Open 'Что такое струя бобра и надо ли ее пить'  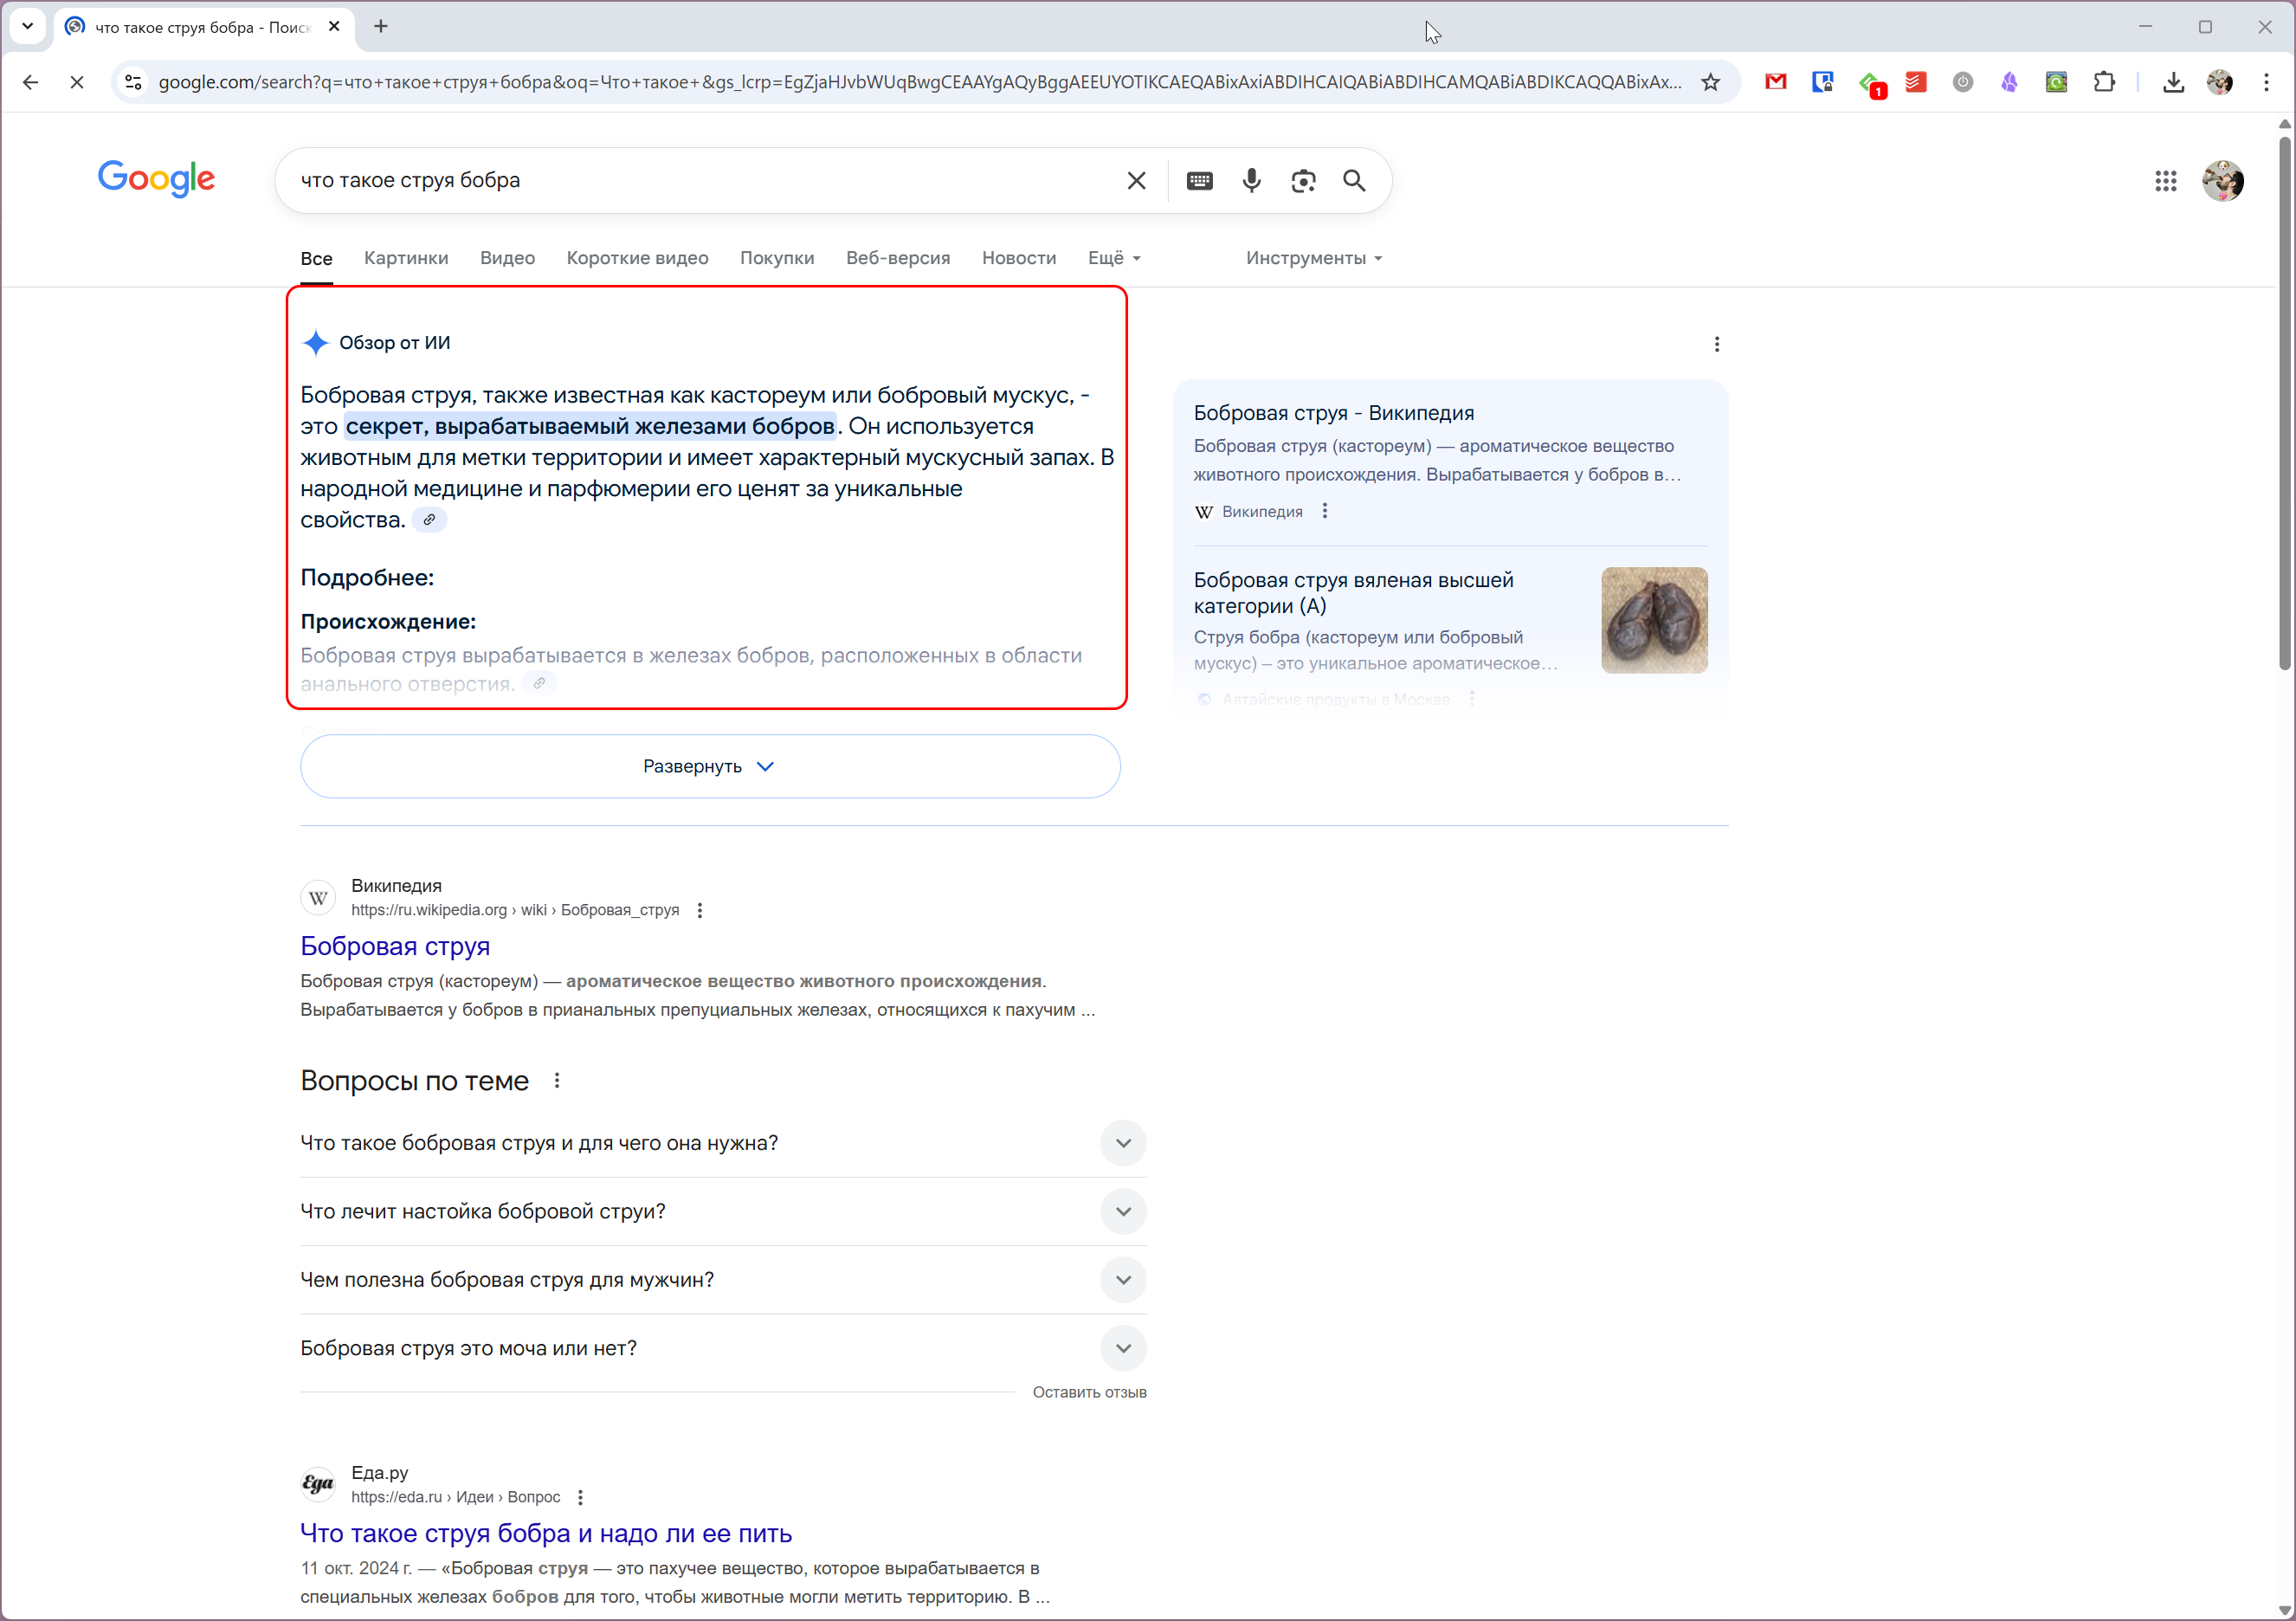[x=546, y=1533]
